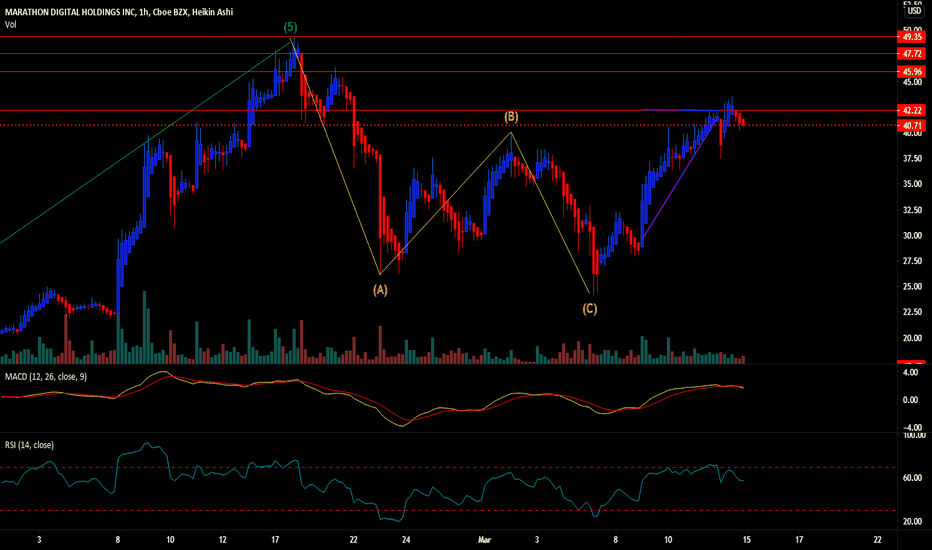This screenshot has width=932, height=550.
Task: Select the 47.72 price level label
Action: 912,54
